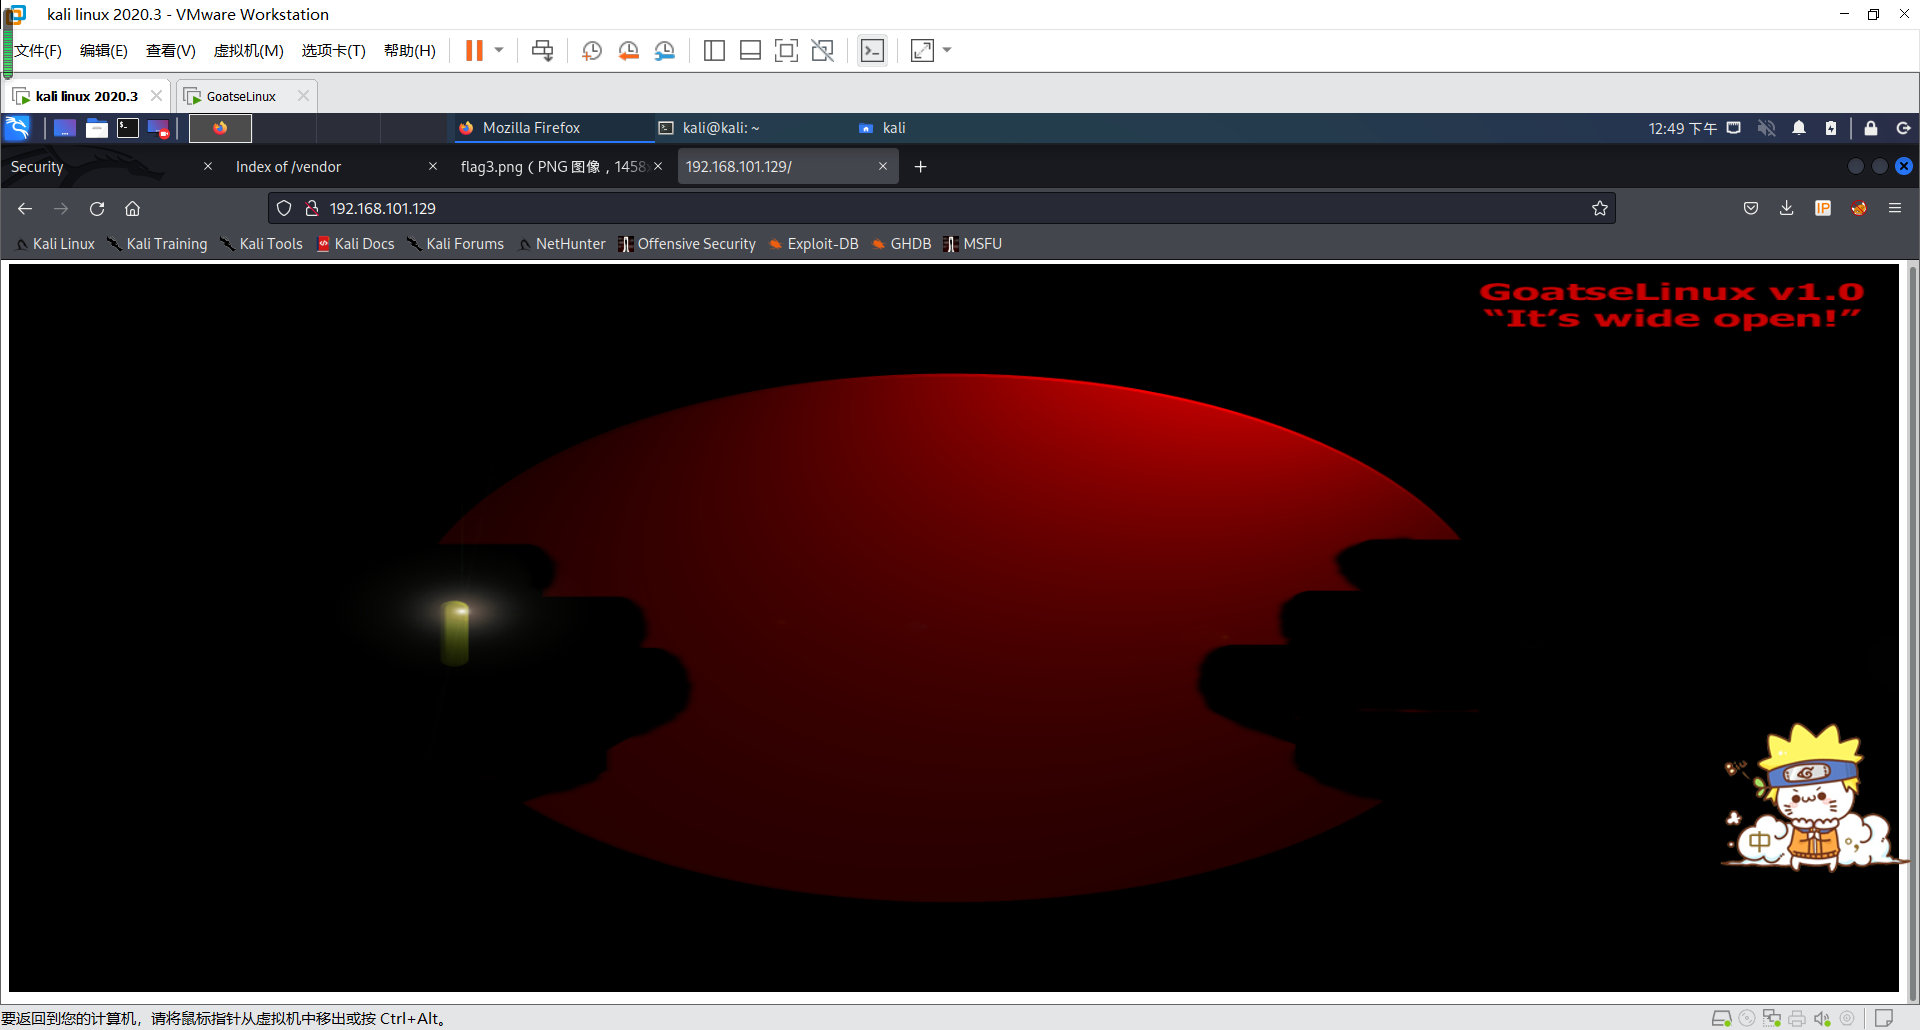Revert to the previous snapshot

coord(629,51)
